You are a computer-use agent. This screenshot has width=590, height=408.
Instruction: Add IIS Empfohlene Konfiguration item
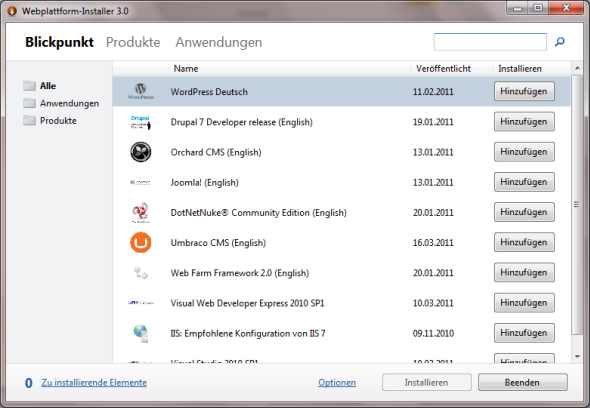[x=524, y=333]
